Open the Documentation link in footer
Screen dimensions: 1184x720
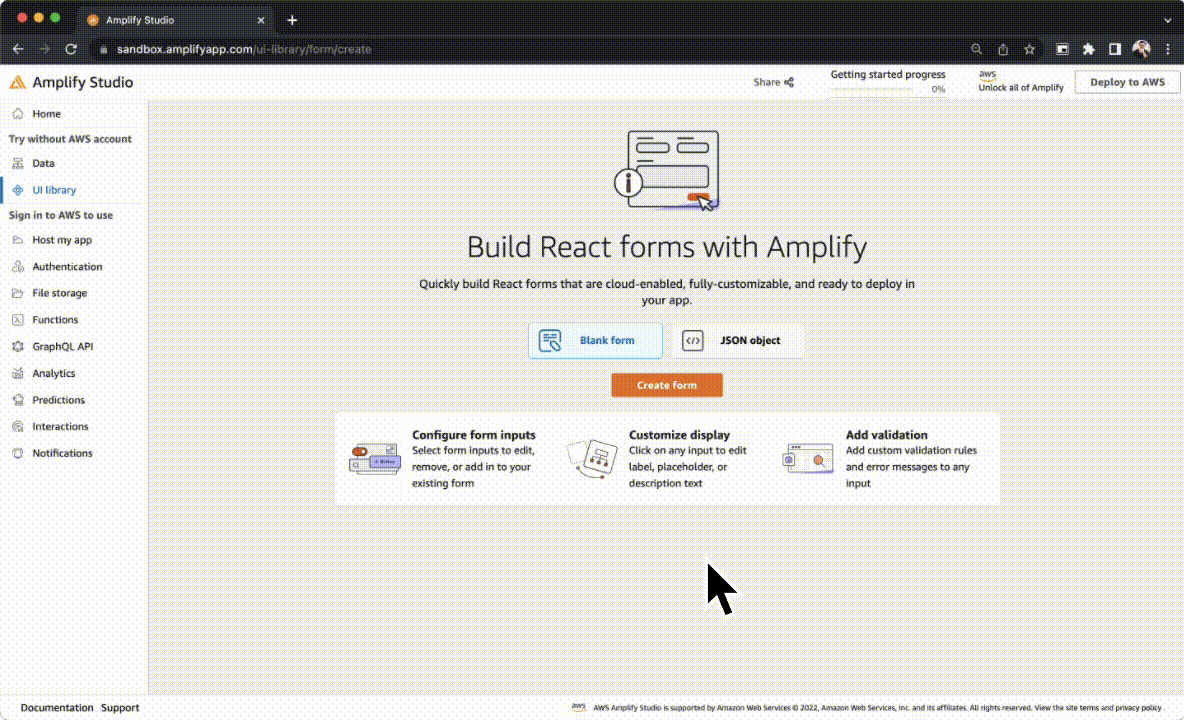(x=56, y=707)
